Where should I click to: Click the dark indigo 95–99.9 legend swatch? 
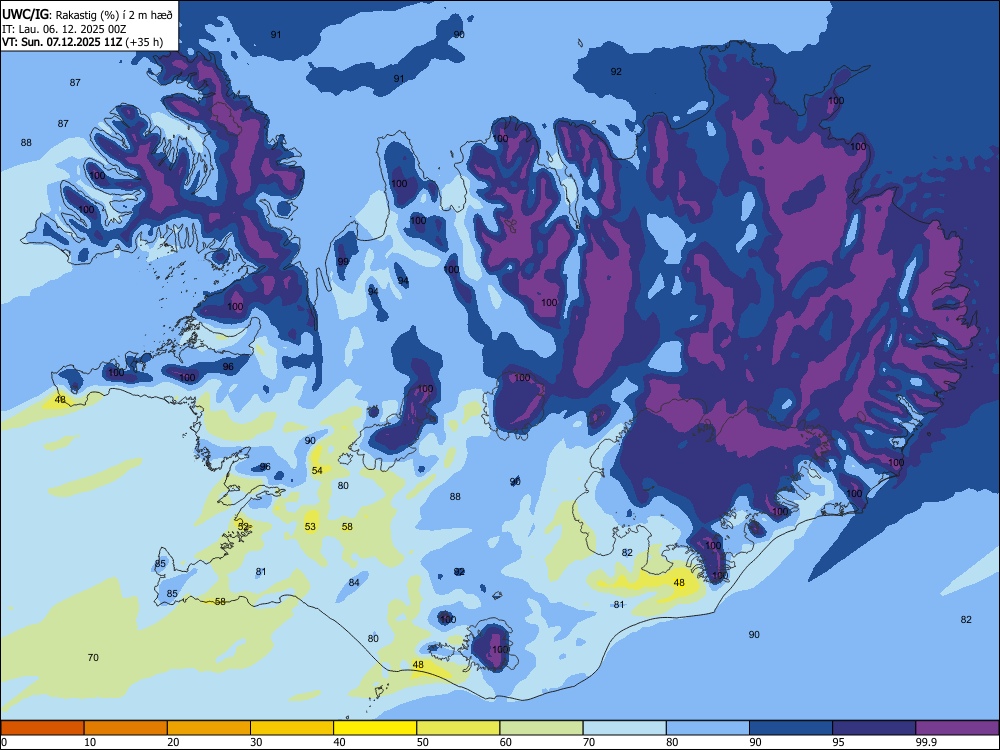click(x=874, y=728)
